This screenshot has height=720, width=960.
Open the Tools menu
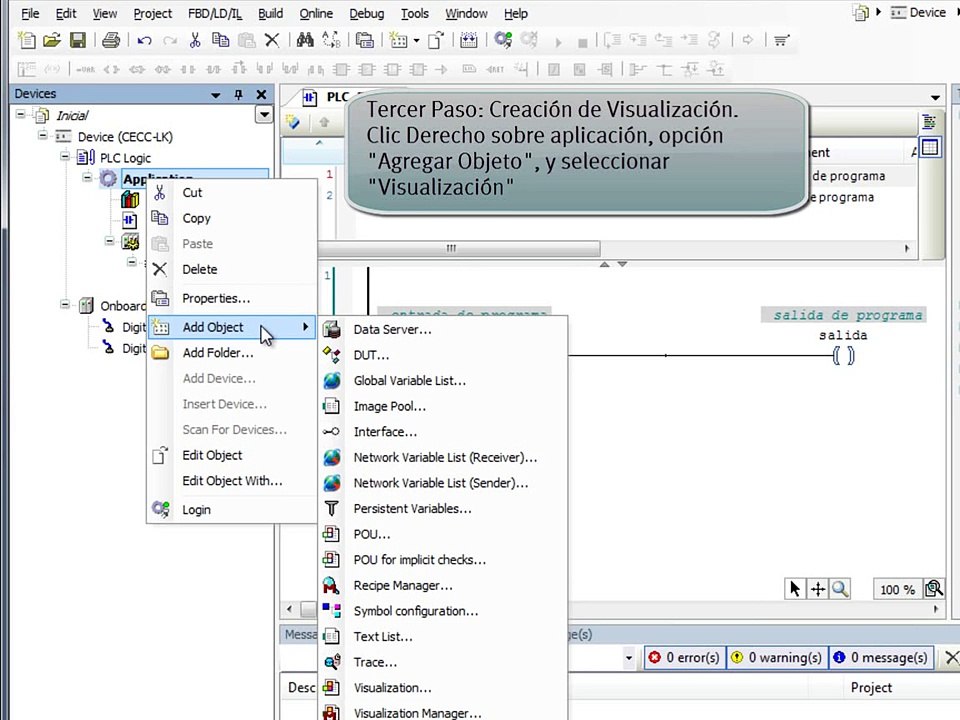coord(414,13)
